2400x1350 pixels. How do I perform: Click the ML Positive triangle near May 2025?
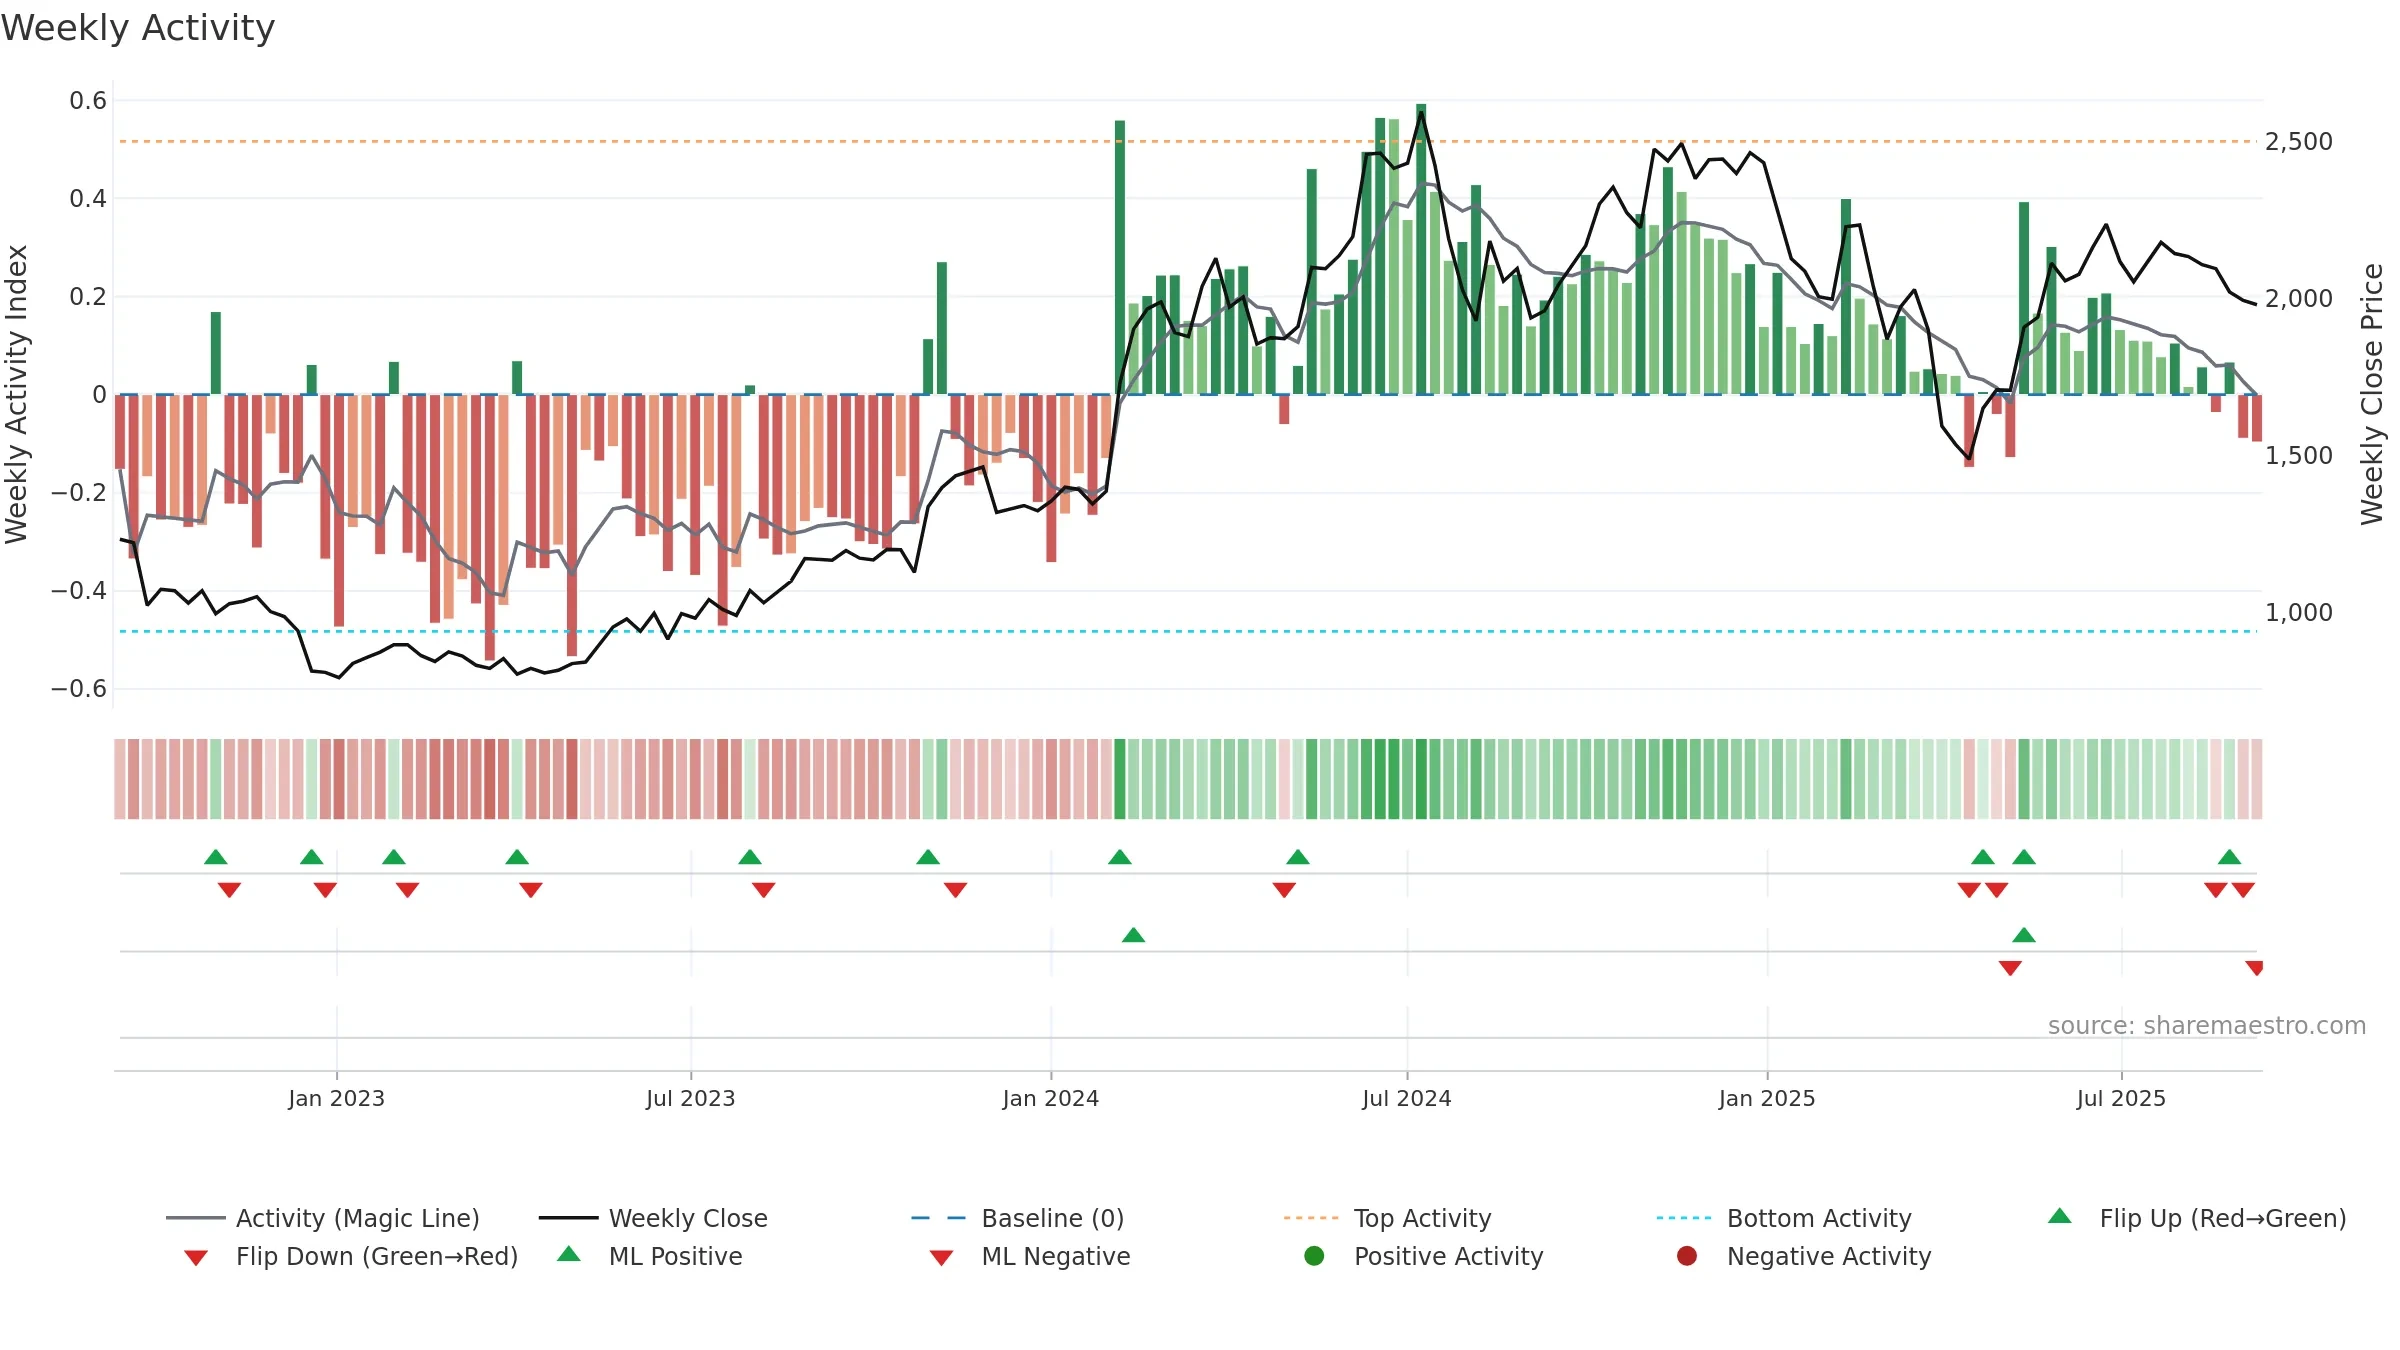pos(2024,935)
